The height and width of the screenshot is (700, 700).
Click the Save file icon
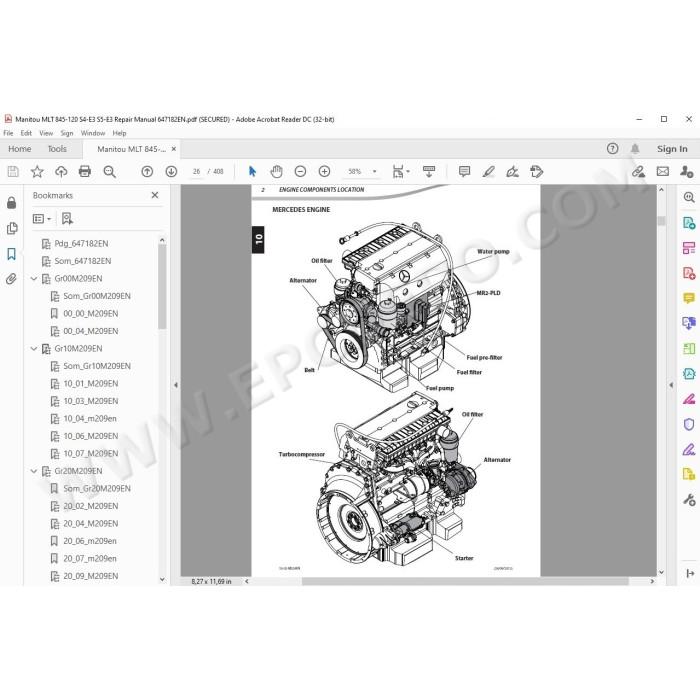pyautogui.click(x=13, y=171)
